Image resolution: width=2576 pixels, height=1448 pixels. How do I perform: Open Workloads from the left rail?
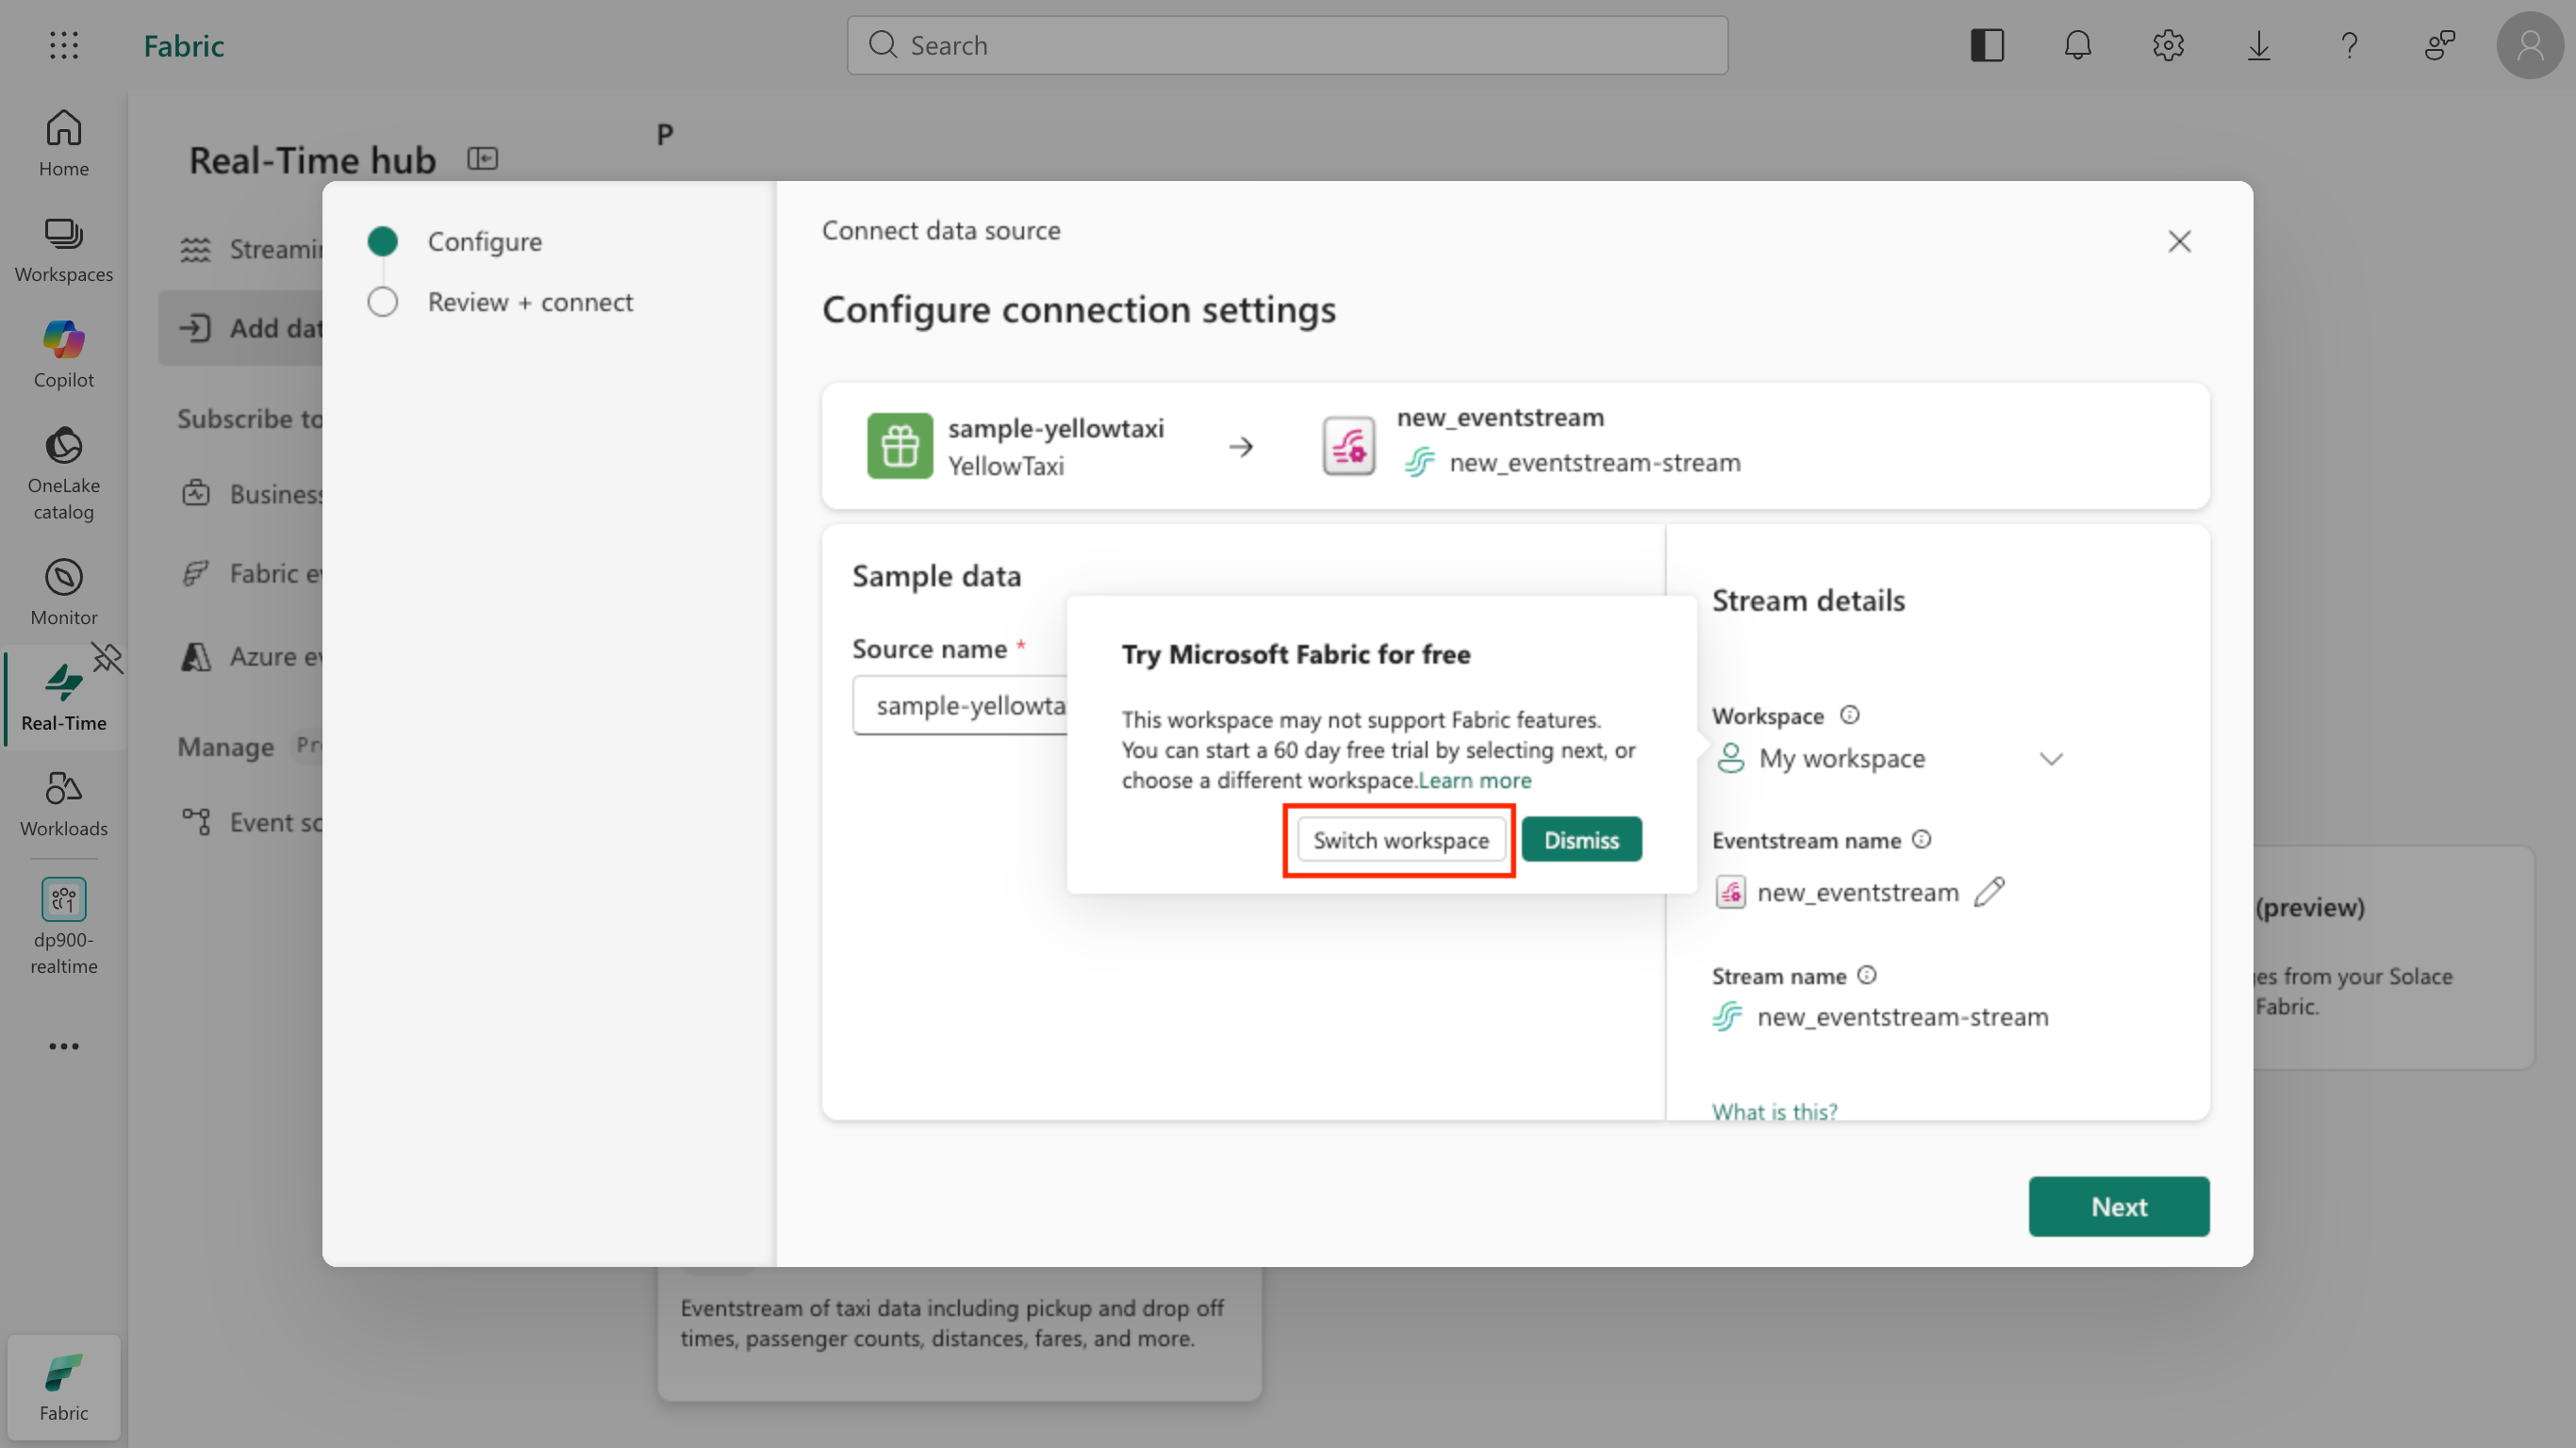click(x=63, y=804)
